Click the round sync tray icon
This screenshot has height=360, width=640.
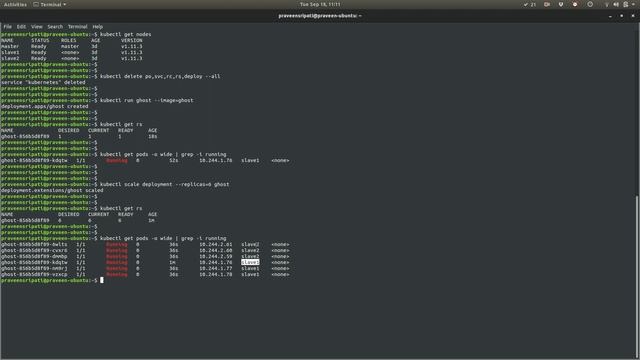590,4
